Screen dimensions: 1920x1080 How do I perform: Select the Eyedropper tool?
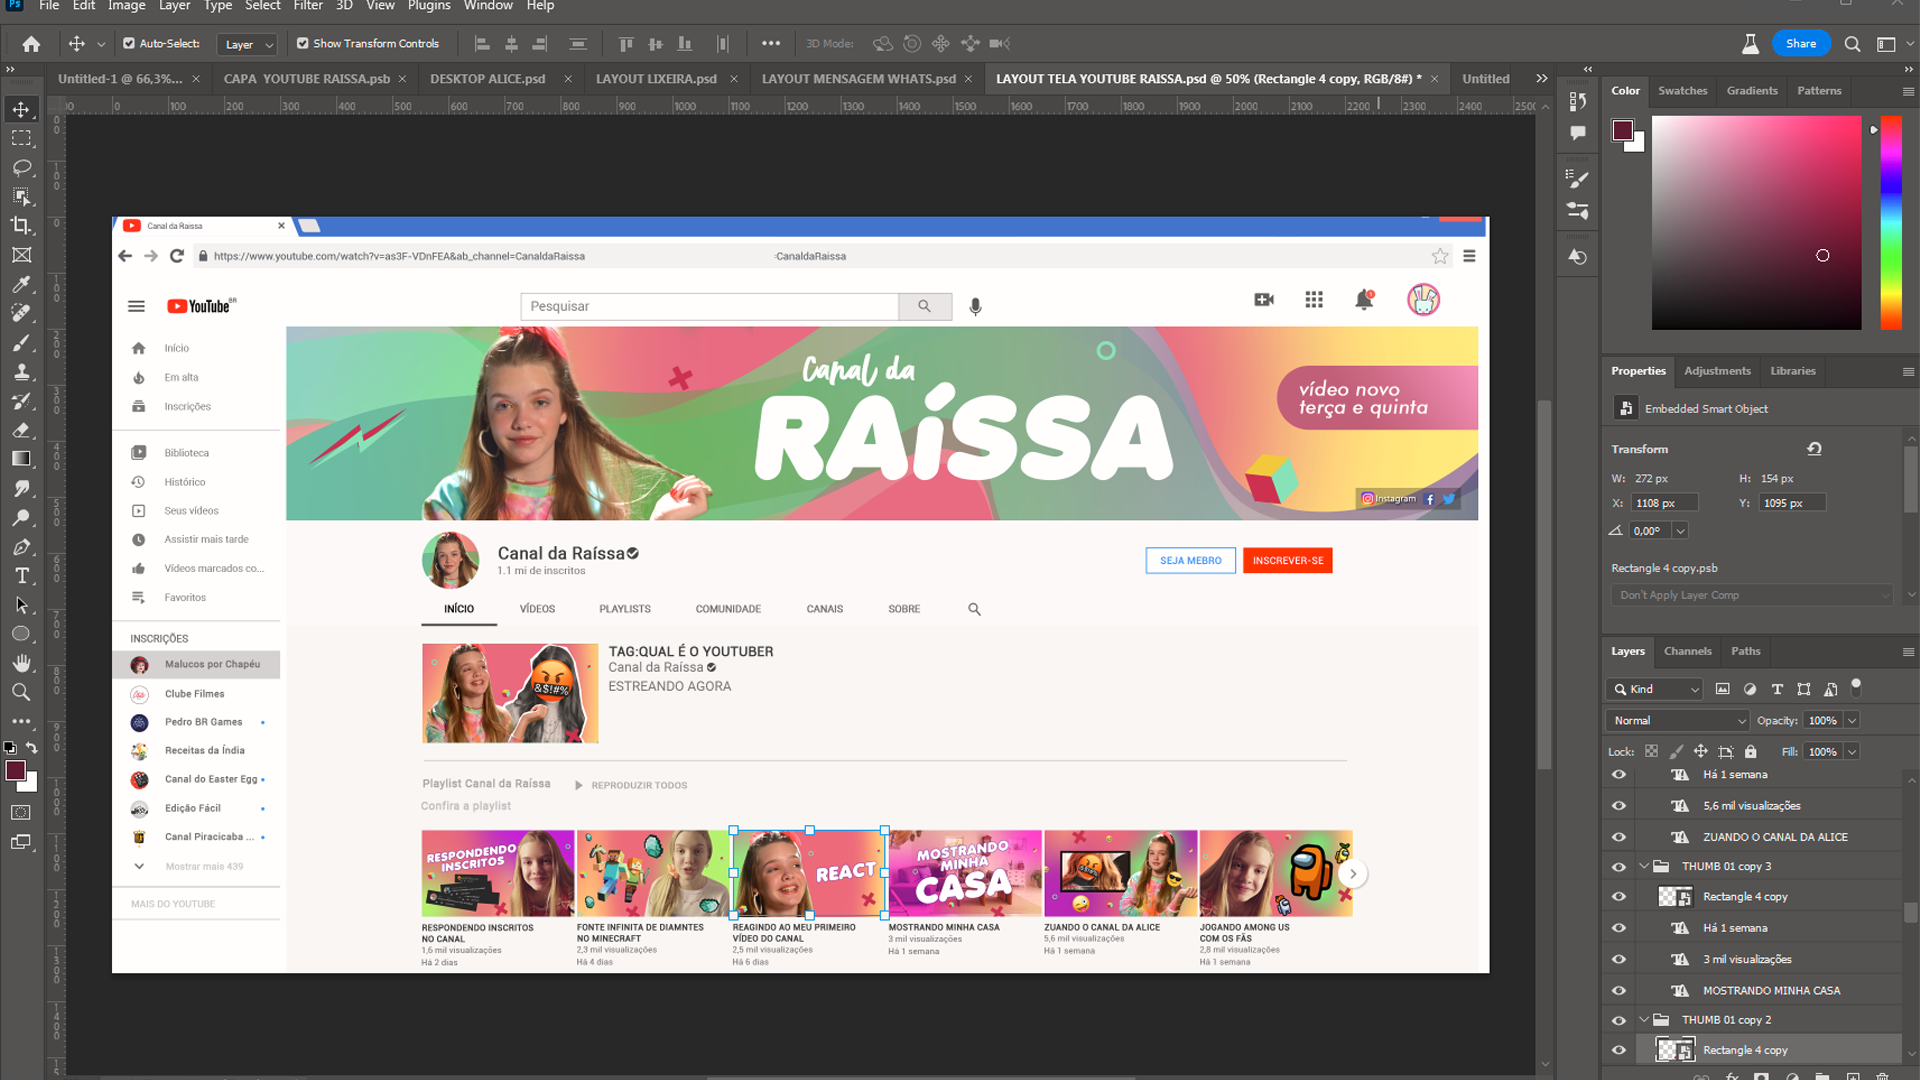21,284
